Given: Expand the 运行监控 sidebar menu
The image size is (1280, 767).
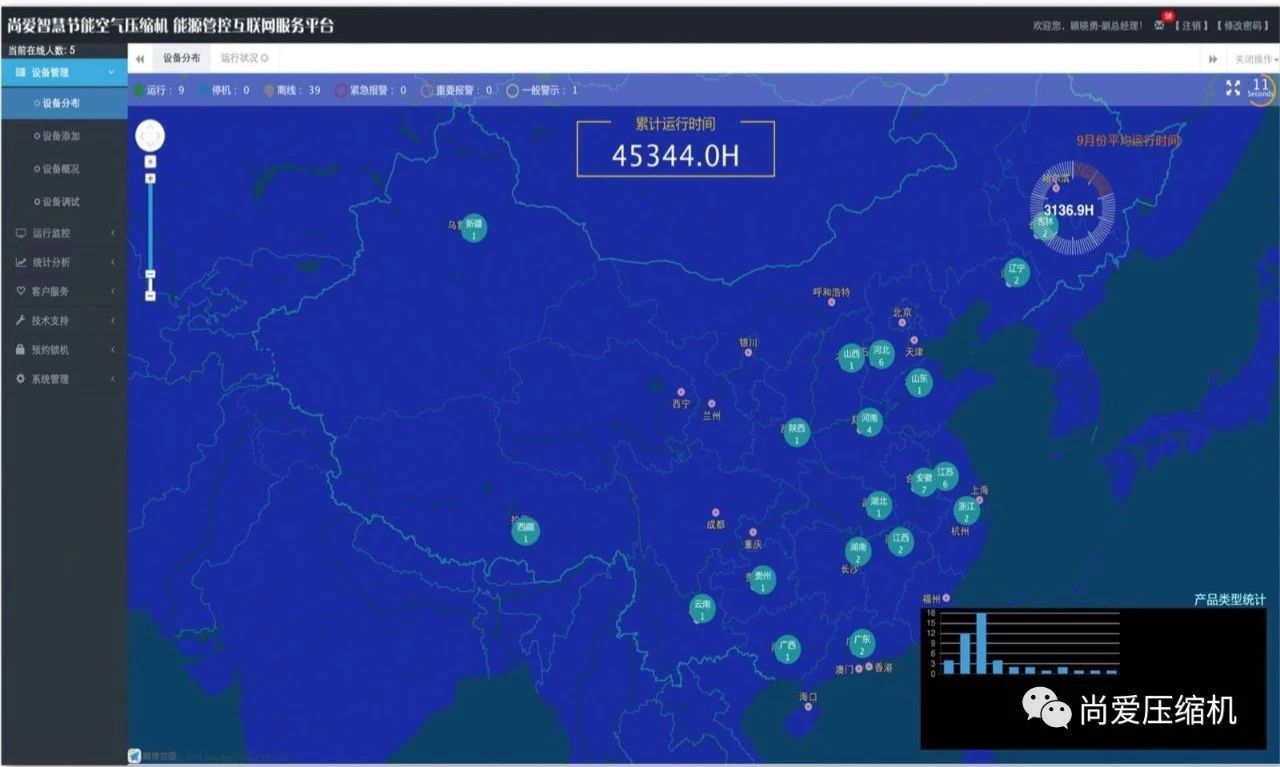Looking at the screenshot, I should [64, 233].
